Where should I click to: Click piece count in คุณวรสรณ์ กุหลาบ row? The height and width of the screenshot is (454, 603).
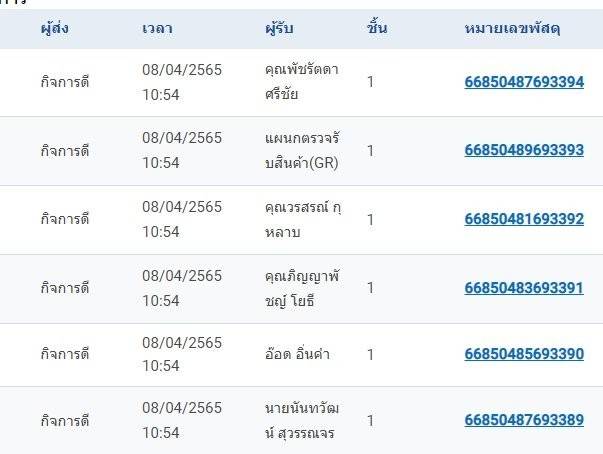370,219
